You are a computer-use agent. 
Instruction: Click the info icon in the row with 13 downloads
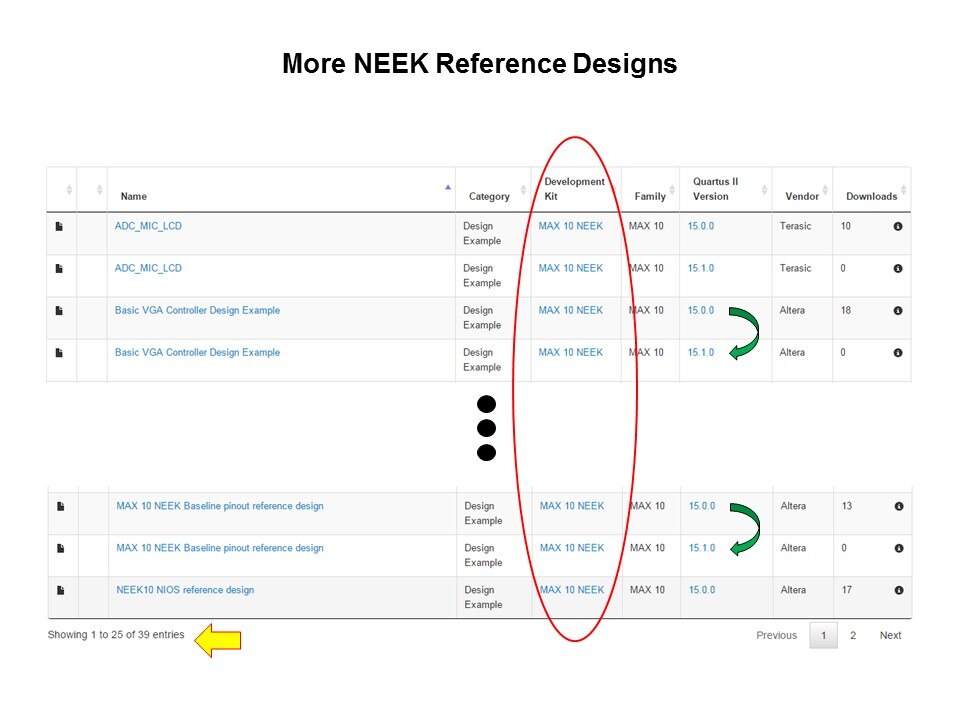898,507
